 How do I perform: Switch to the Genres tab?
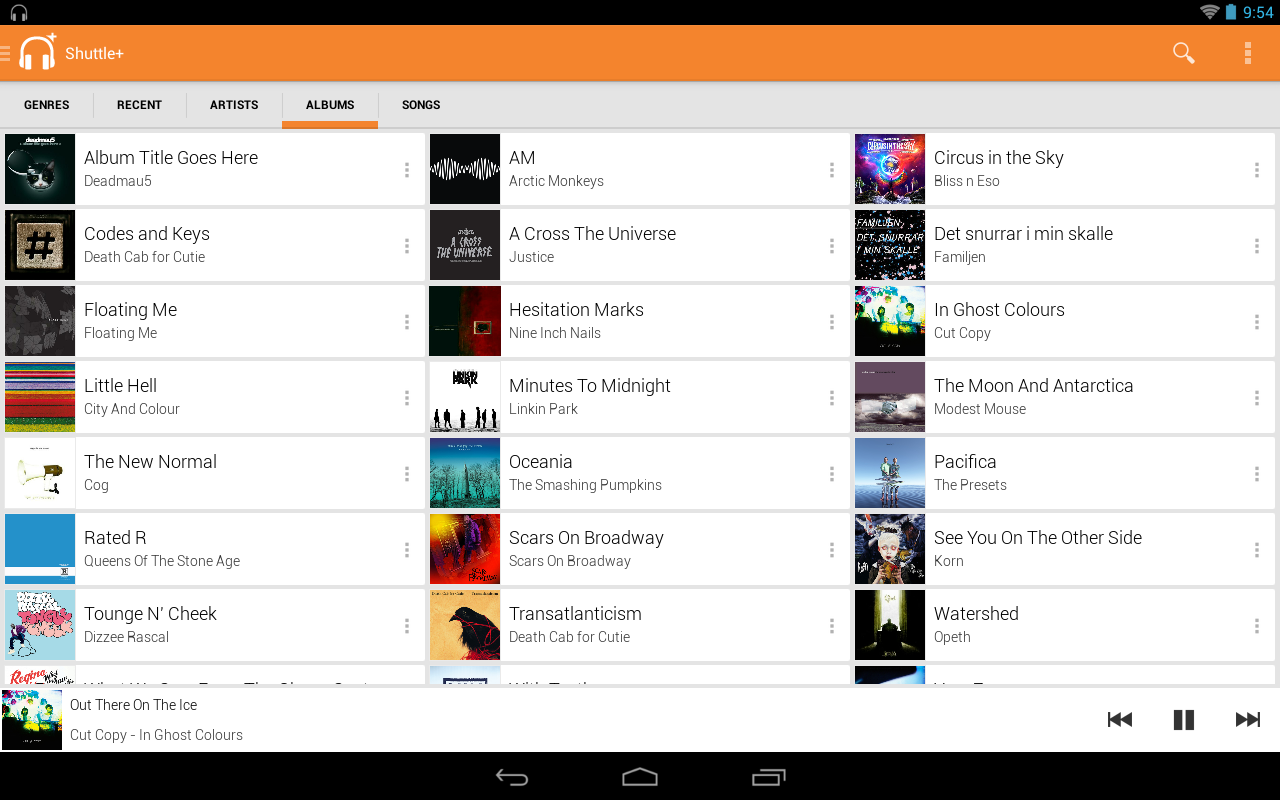(x=47, y=105)
